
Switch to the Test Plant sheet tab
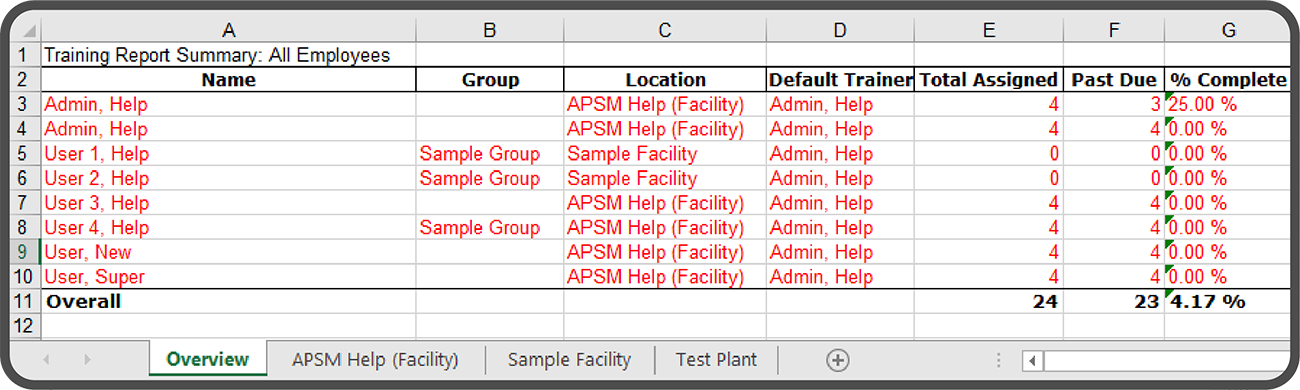tap(716, 359)
